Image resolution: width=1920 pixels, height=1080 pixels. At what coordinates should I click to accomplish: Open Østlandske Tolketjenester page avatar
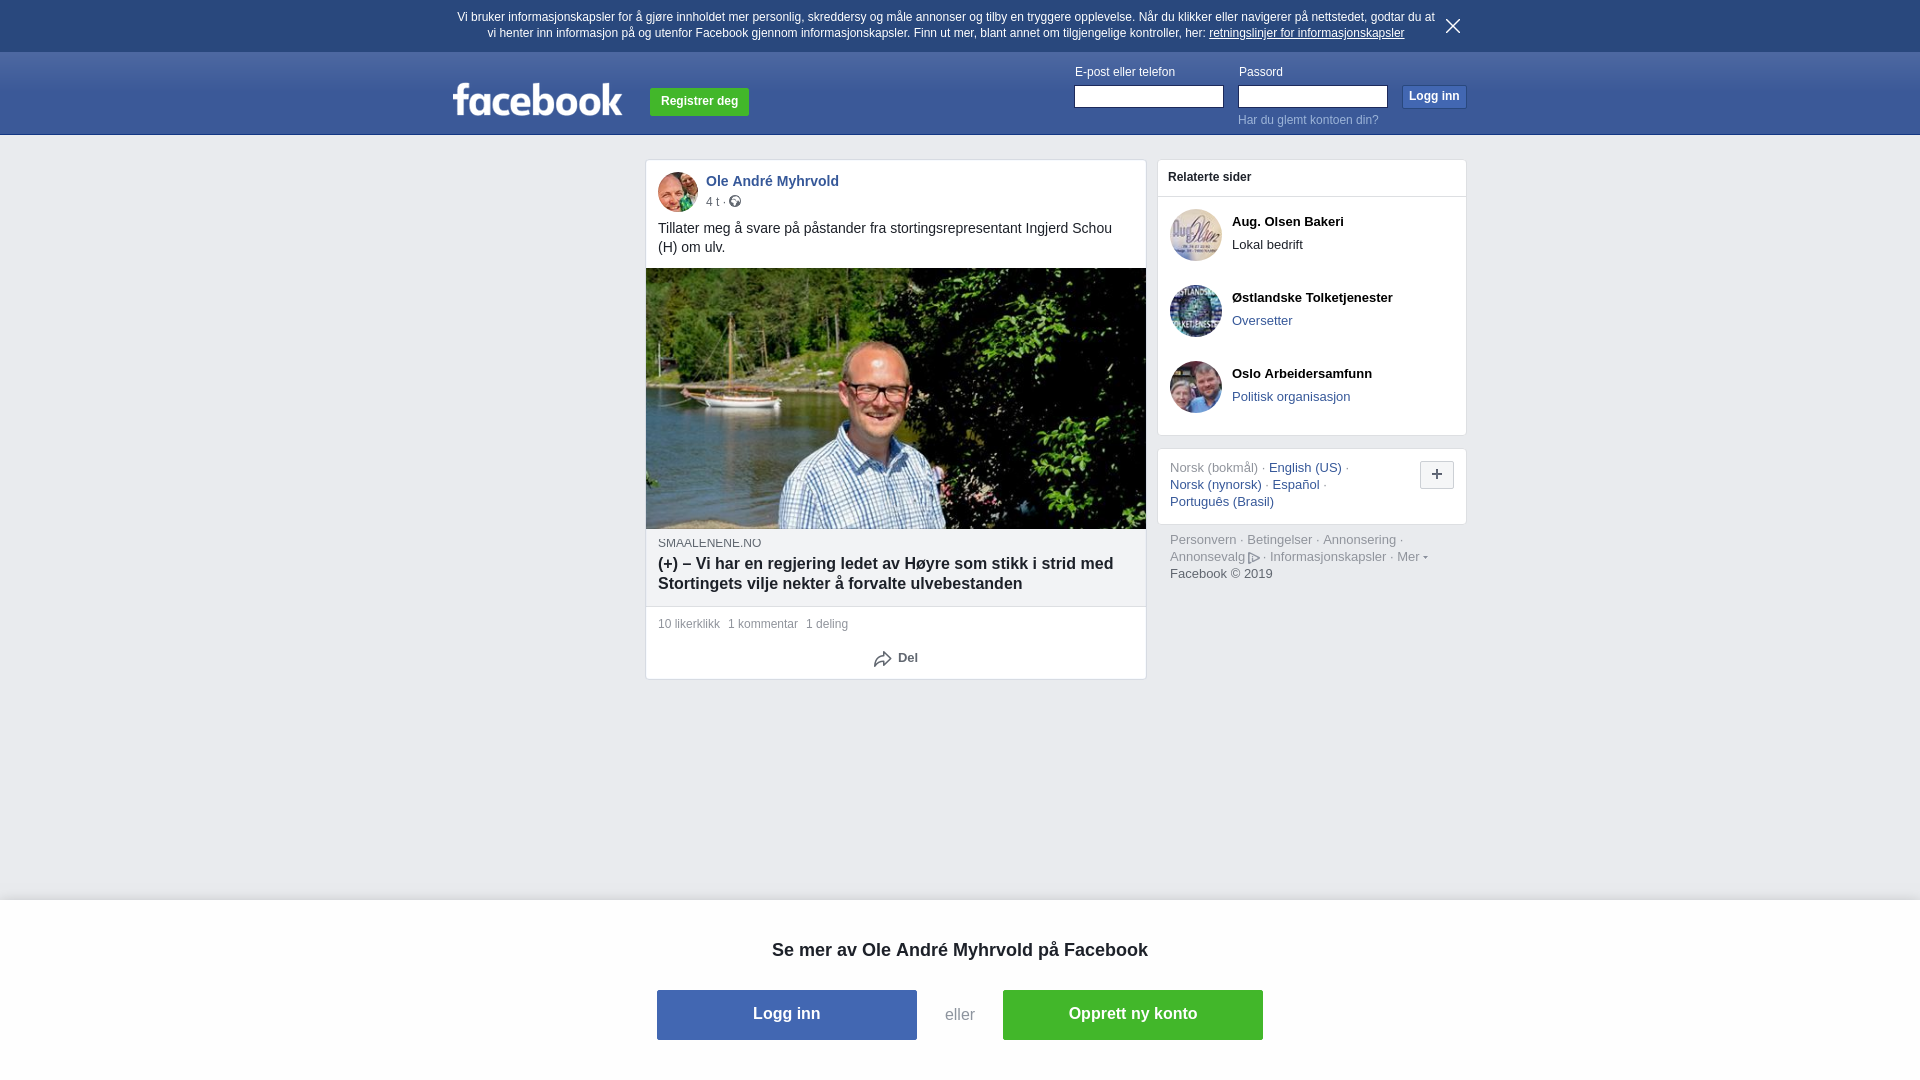point(1196,311)
